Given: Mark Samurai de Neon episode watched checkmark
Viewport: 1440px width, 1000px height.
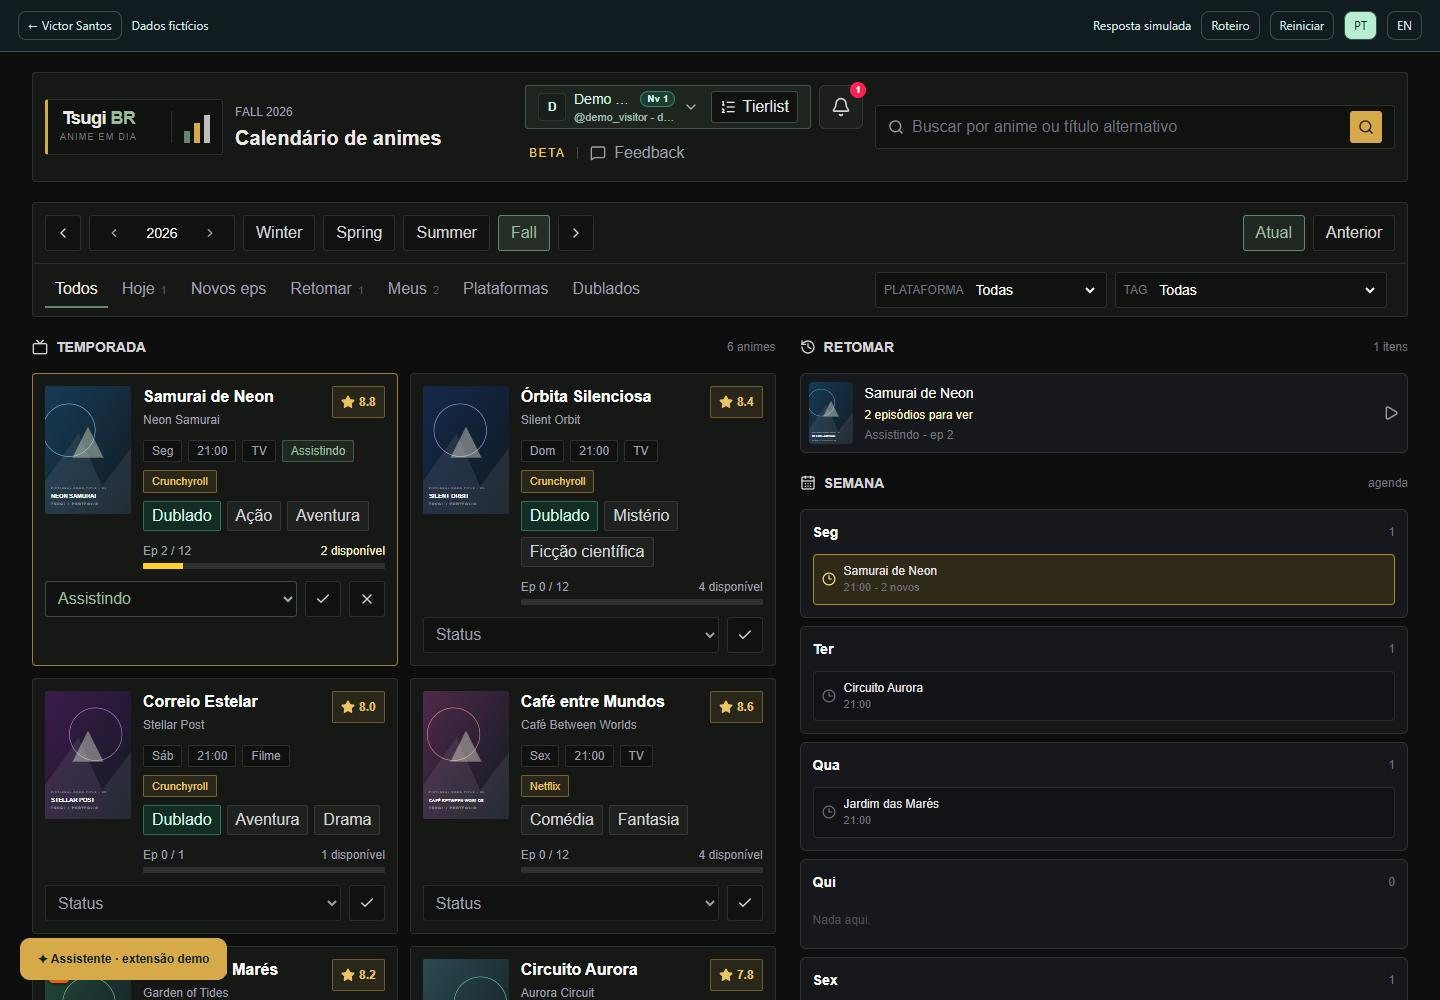Looking at the screenshot, I should [x=323, y=599].
